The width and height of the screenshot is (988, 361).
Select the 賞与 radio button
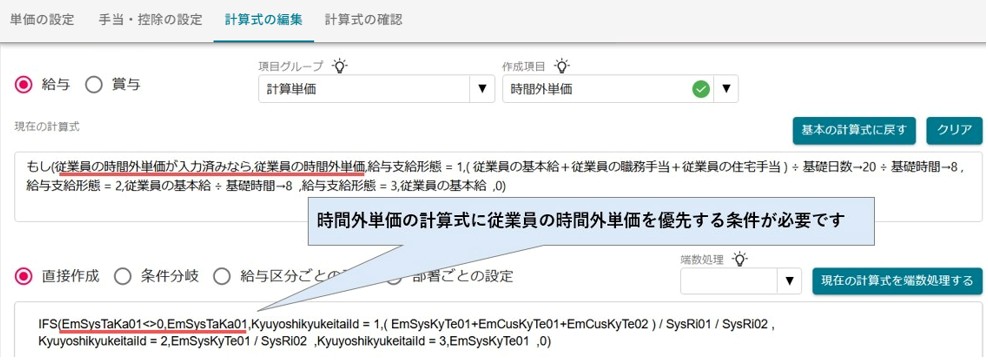click(94, 85)
